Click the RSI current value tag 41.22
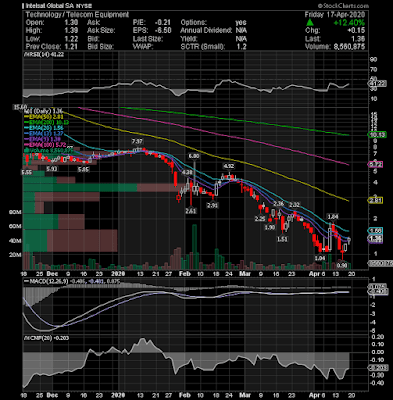 tap(377, 84)
